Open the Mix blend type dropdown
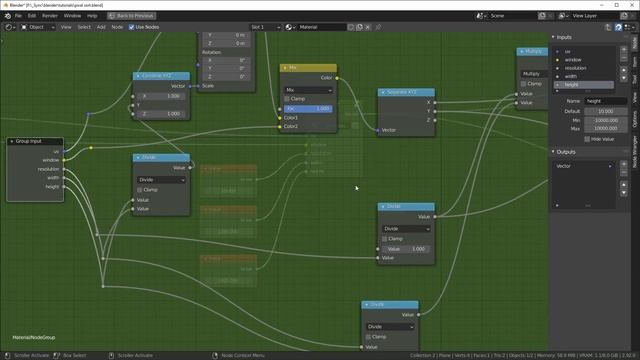Image resolution: width=640 pixels, height=360 pixels. tap(308, 90)
